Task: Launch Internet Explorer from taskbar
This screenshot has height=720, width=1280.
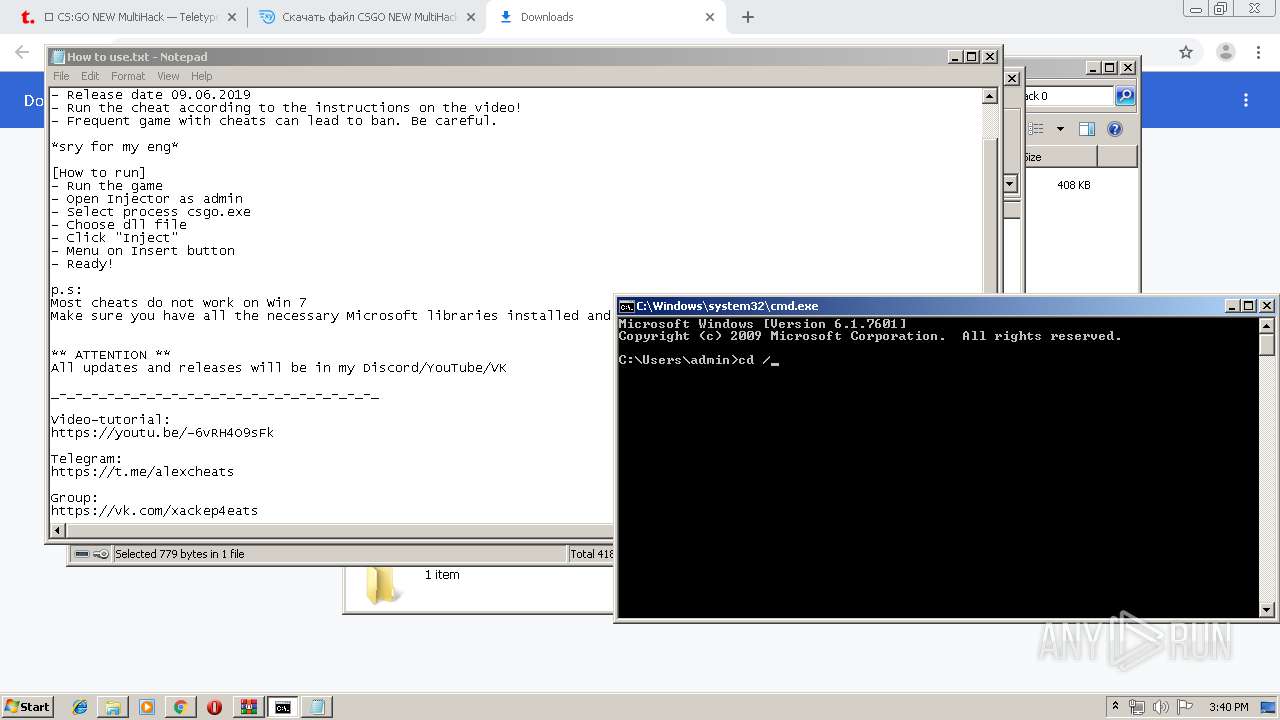Action: click(x=80, y=707)
